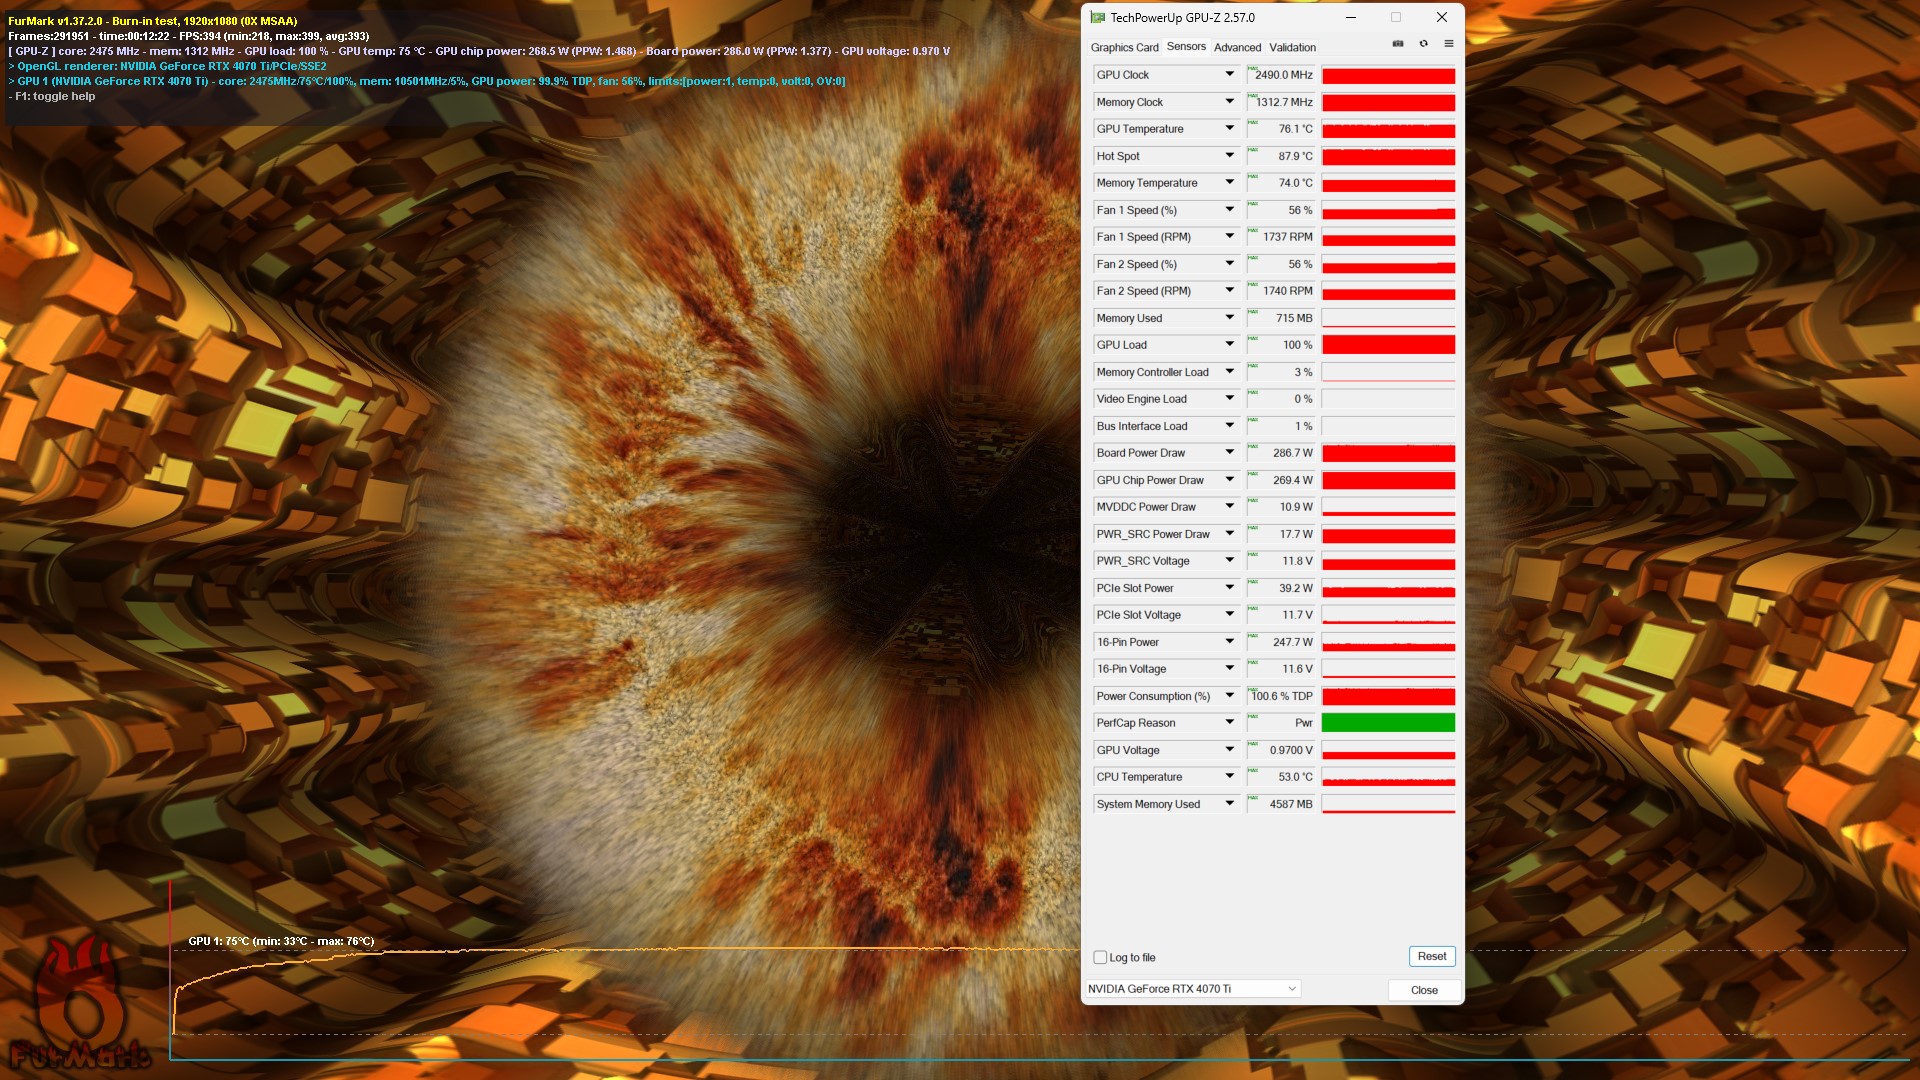The height and width of the screenshot is (1080, 1920).
Task: Expand the Hot Spot sensor dropdown arrow
Action: click(x=1229, y=156)
